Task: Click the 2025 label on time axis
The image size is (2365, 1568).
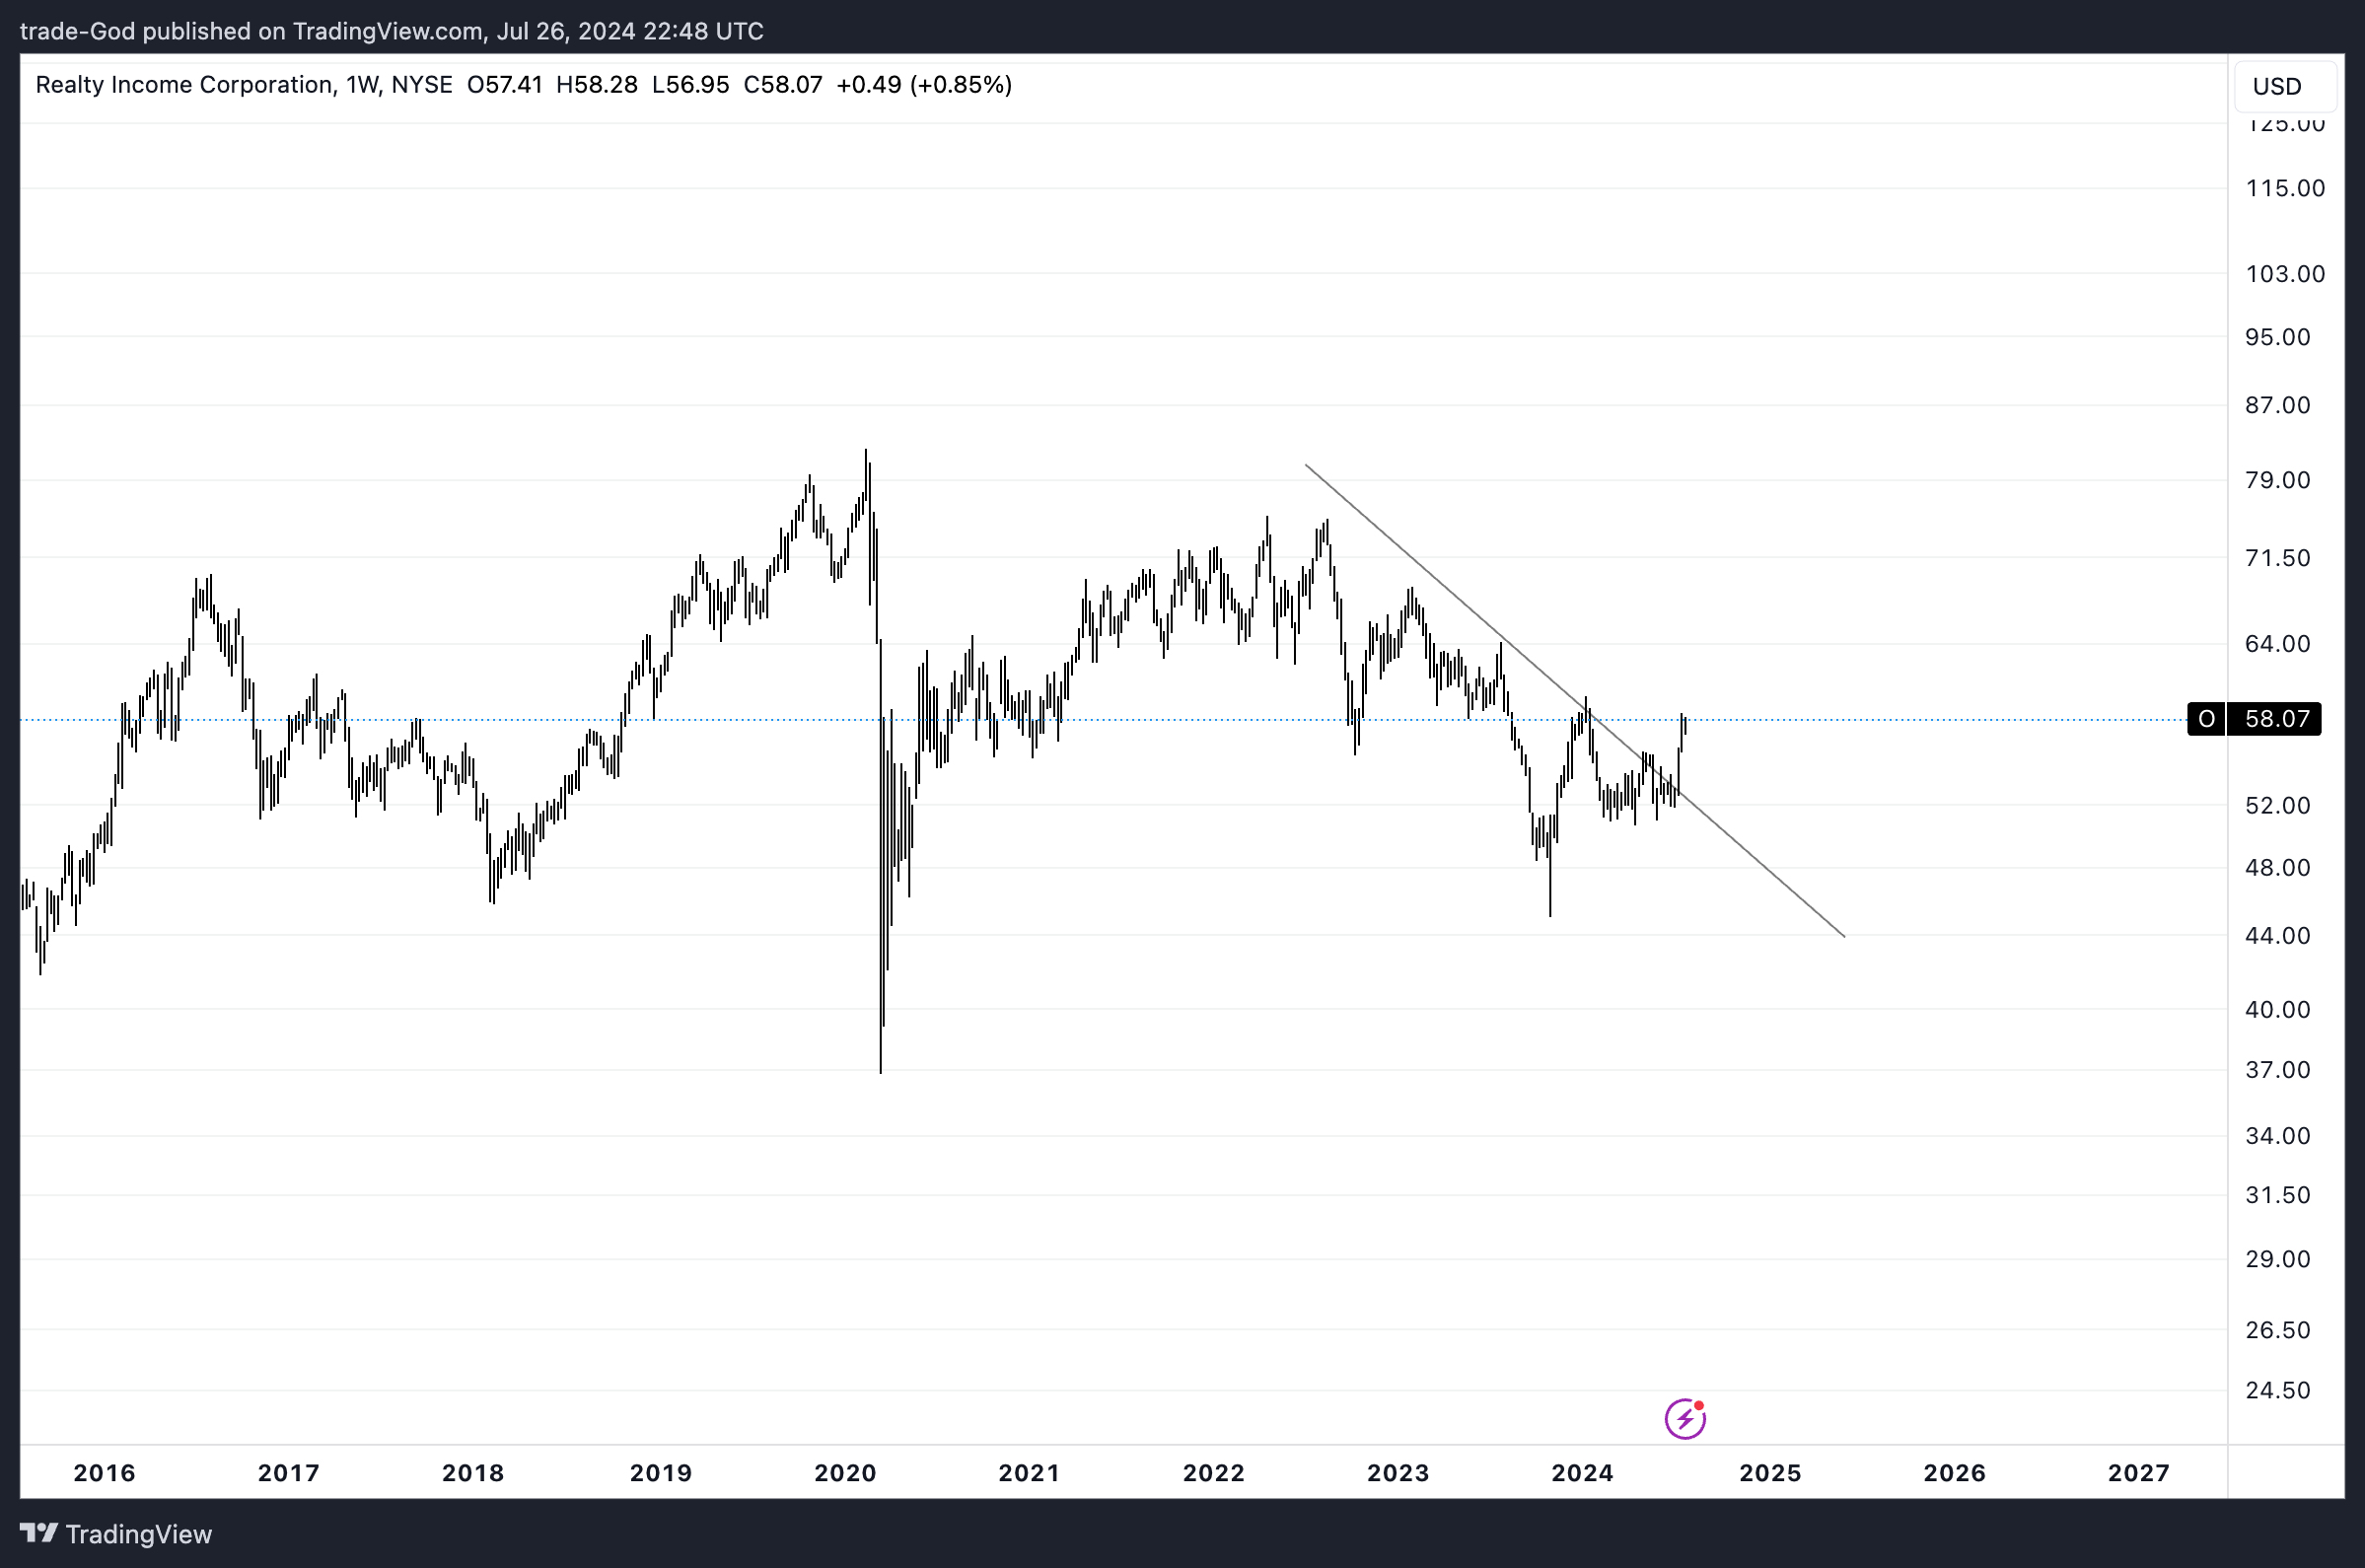Action: pos(1770,1473)
